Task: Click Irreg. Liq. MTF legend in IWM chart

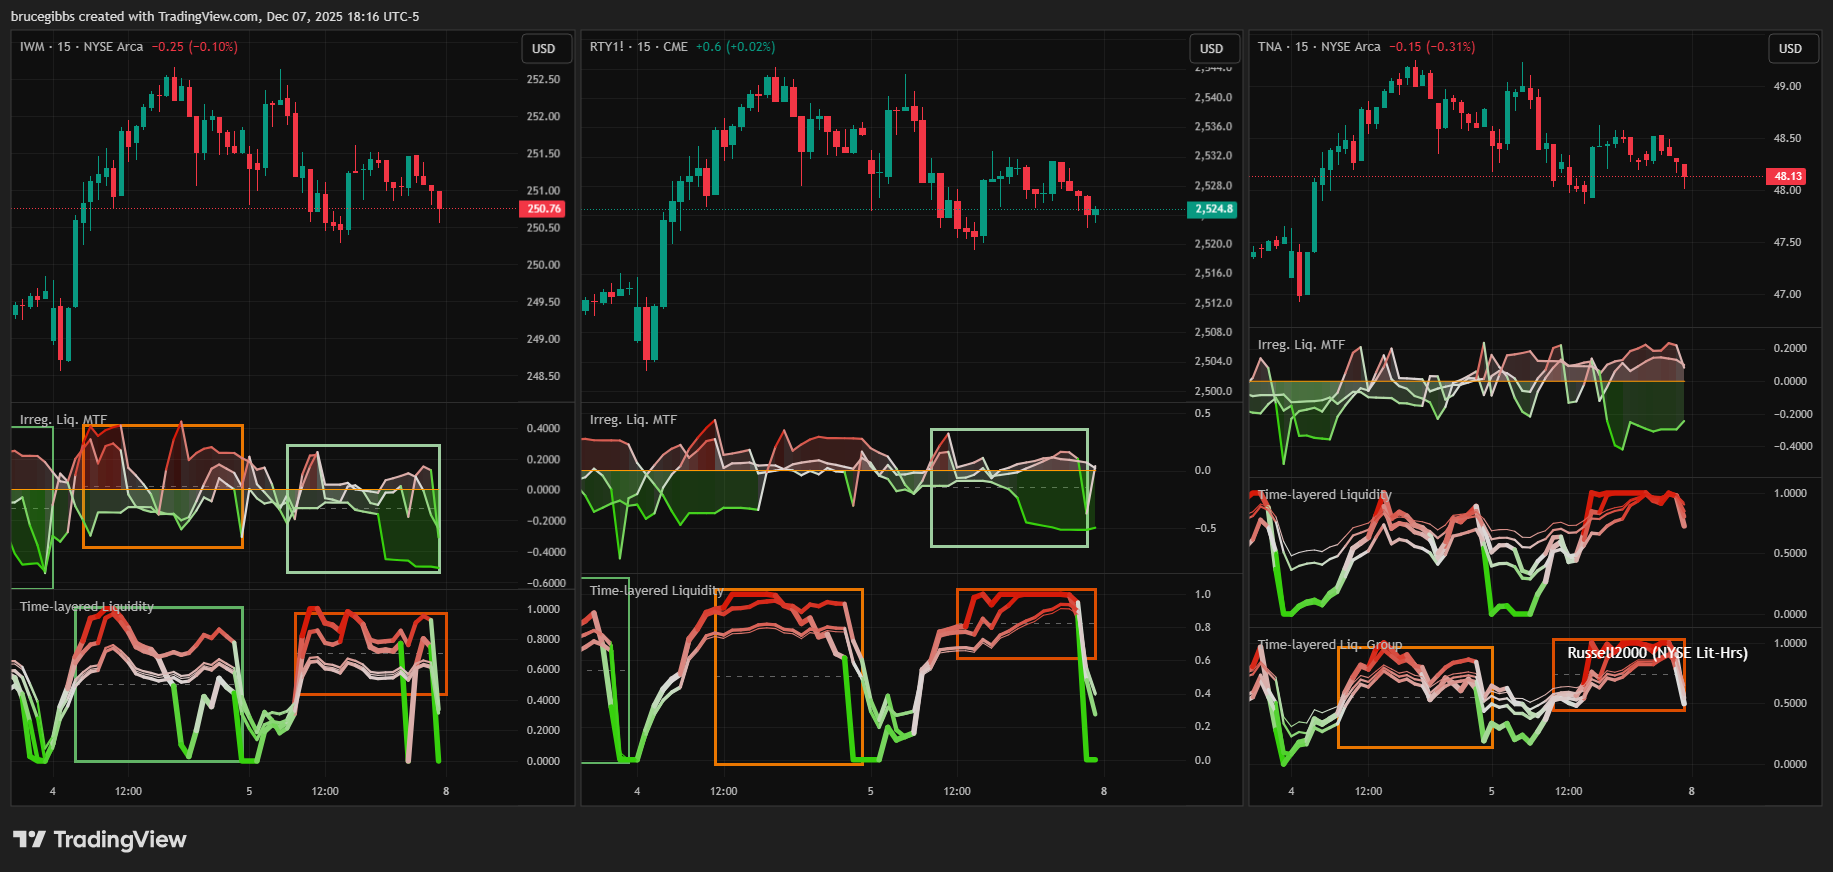Action: tap(63, 420)
